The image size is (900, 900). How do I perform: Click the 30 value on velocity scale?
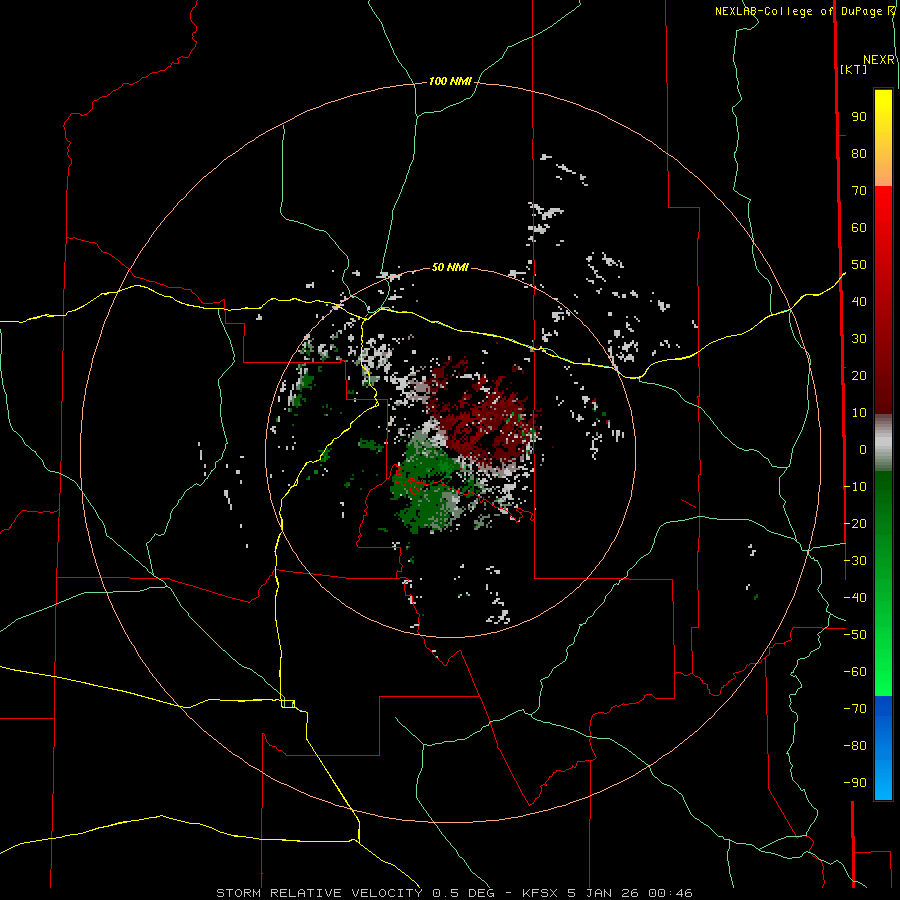pos(859,339)
